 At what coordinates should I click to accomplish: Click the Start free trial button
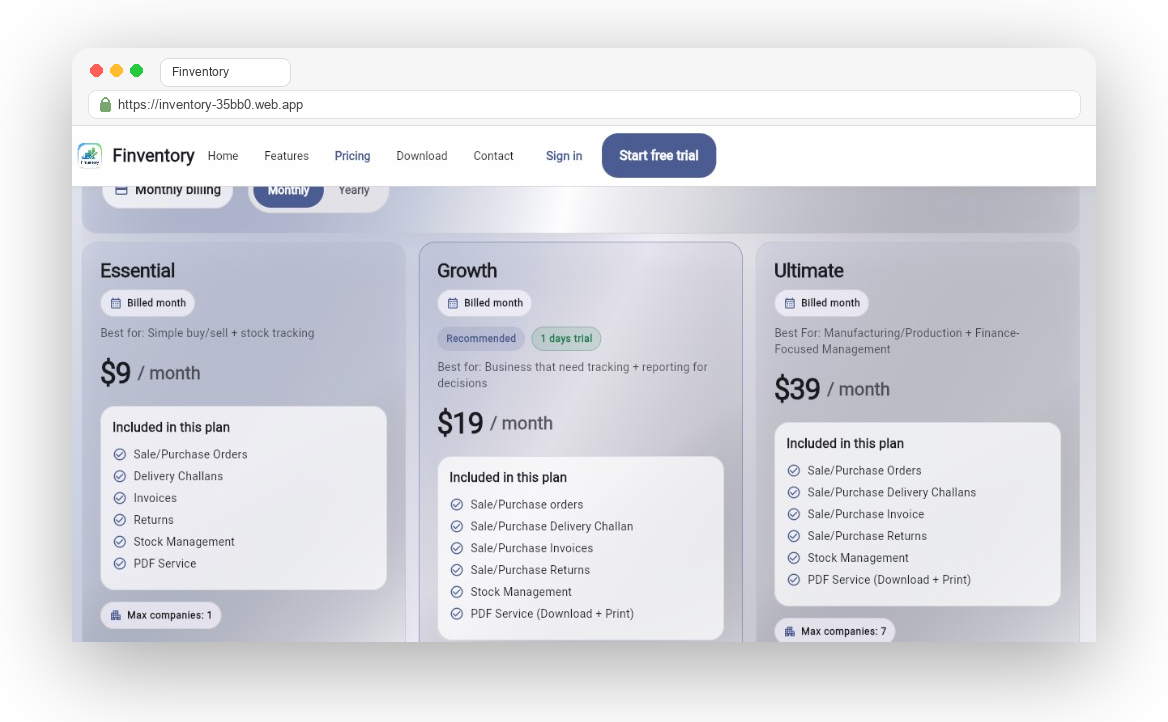tap(658, 156)
